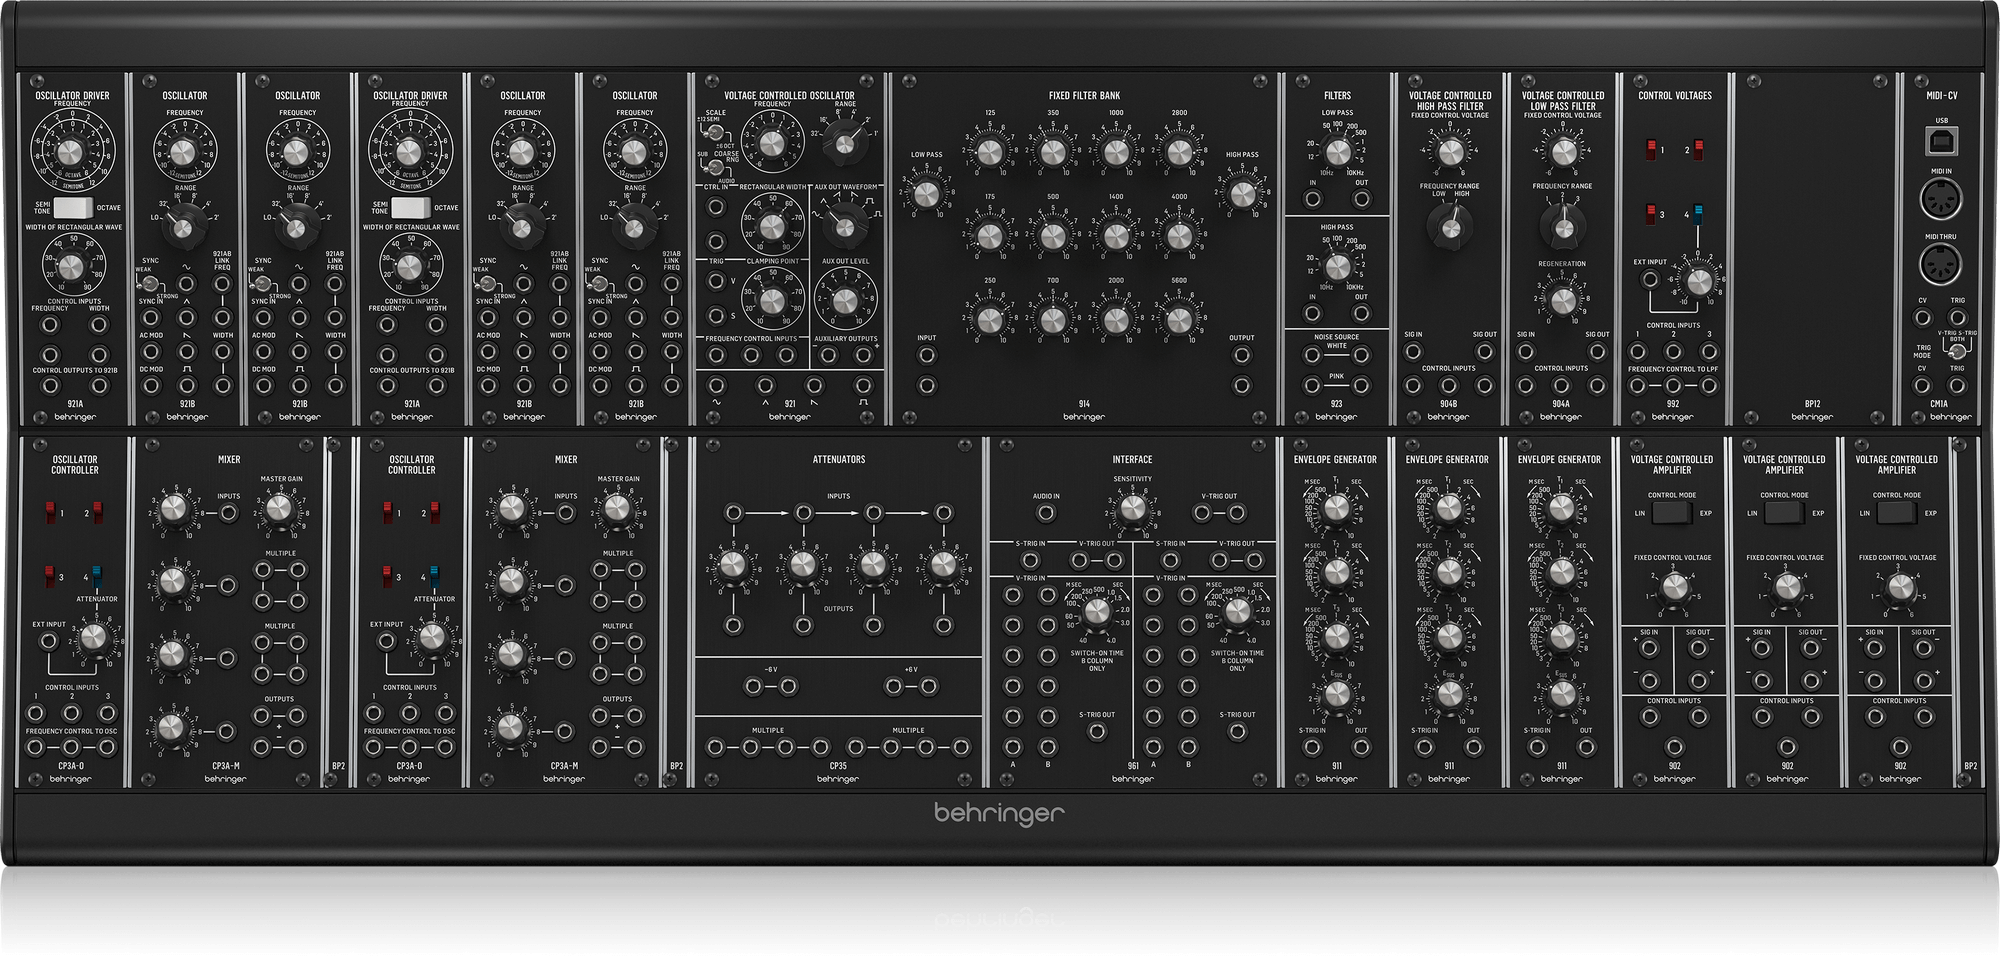The height and width of the screenshot is (957, 2000).
Task: Click the S-Trig Out jack on the 961 Interface
Action: [x=1096, y=731]
